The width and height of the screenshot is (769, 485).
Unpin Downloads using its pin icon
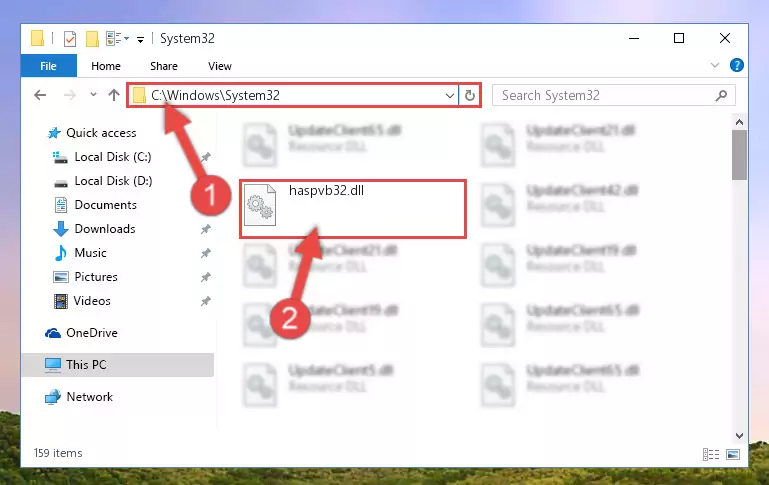205,229
